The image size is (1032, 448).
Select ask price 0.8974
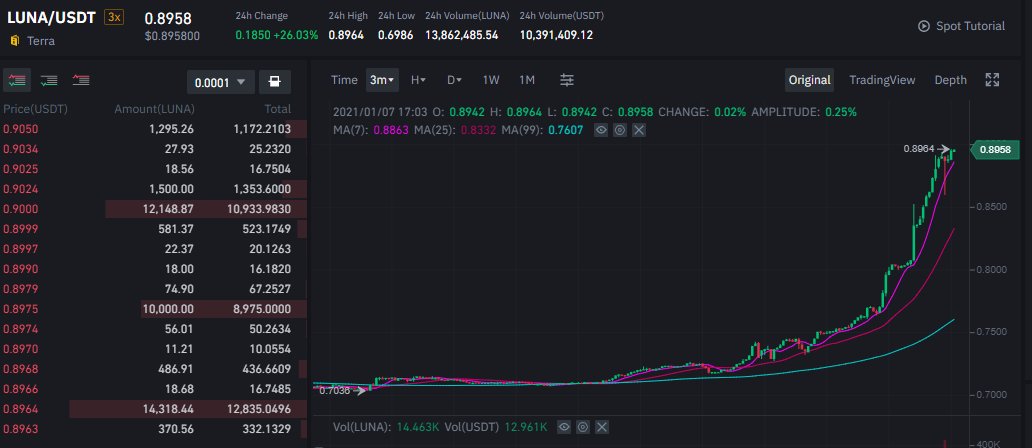tap(20, 329)
